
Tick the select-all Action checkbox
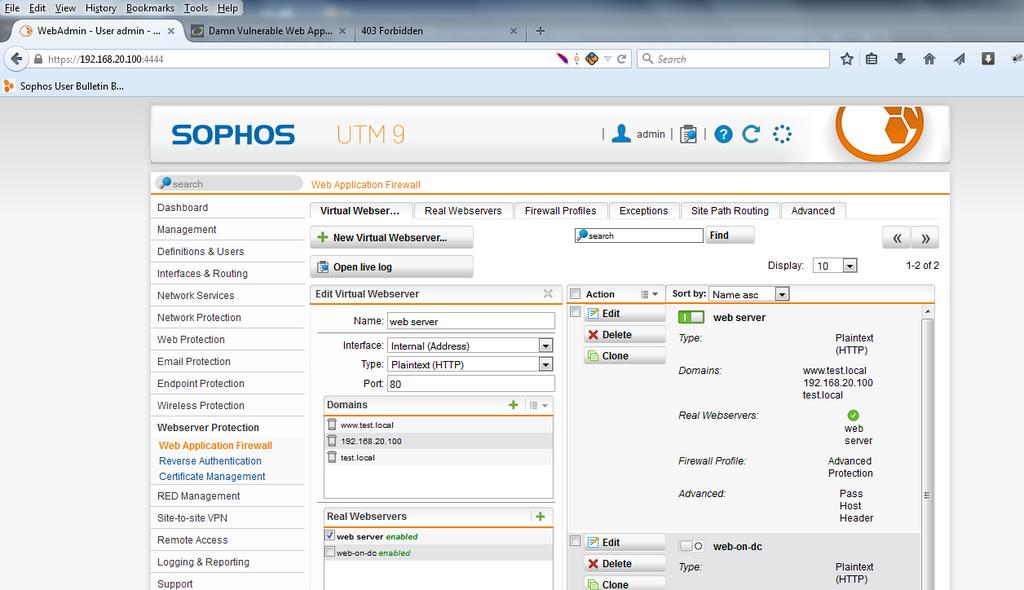pyautogui.click(x=575, y=294)
